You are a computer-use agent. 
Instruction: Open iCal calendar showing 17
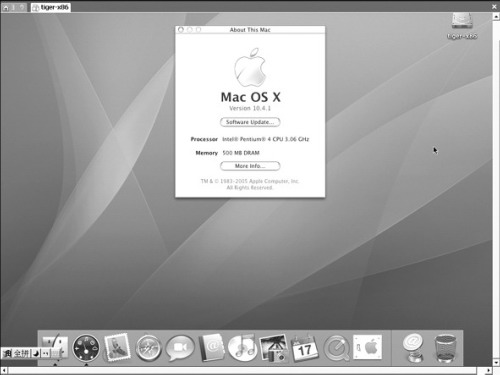(x=304, y=348)
